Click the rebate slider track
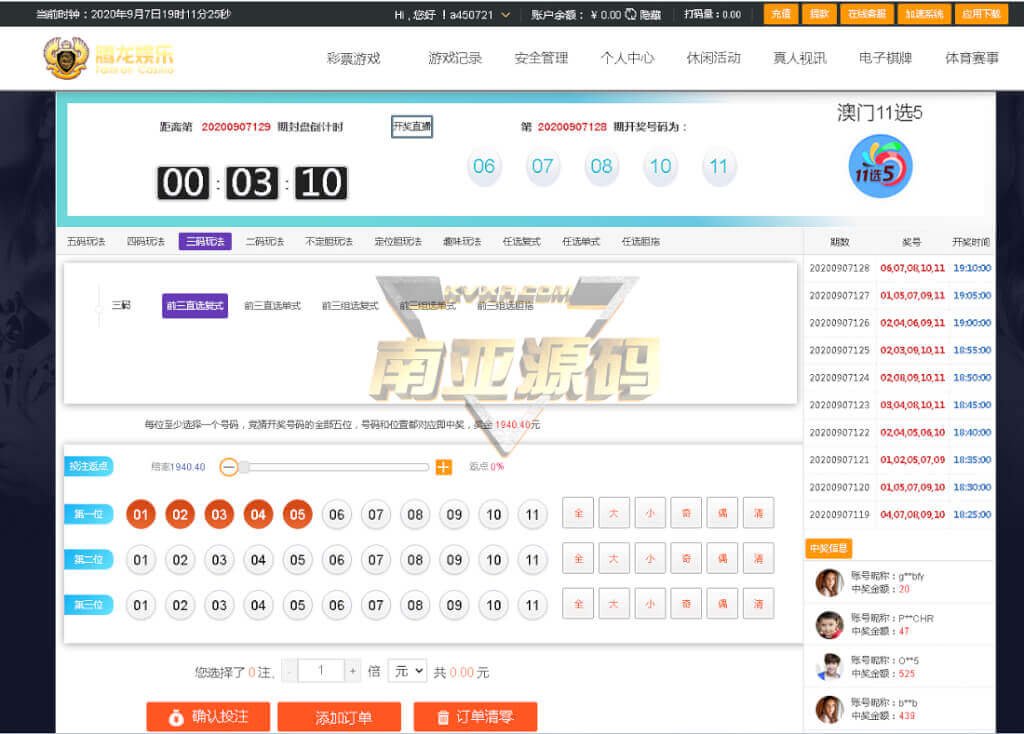Screen dimensions: 1024x734 [x=335, y=467]
